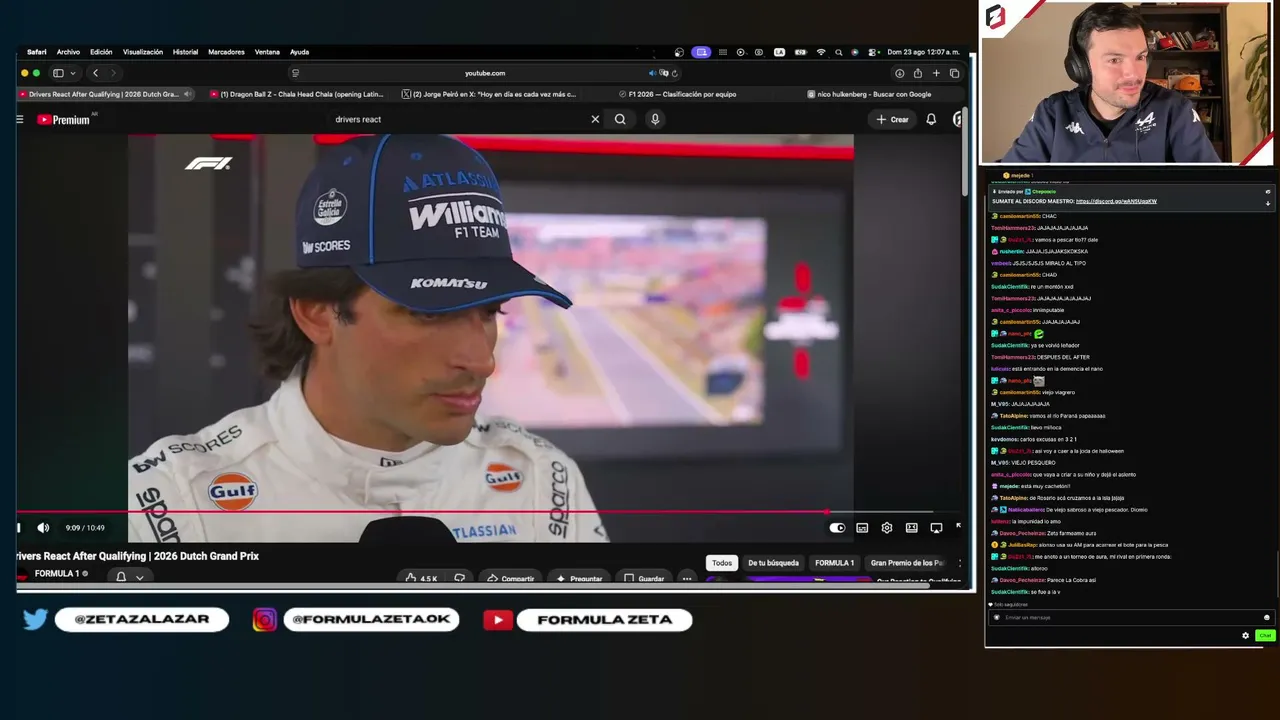Go to YouTube Premium home logo
Image resolution: width=1280 pixels, height=720 pixels.
pos(64,120)
